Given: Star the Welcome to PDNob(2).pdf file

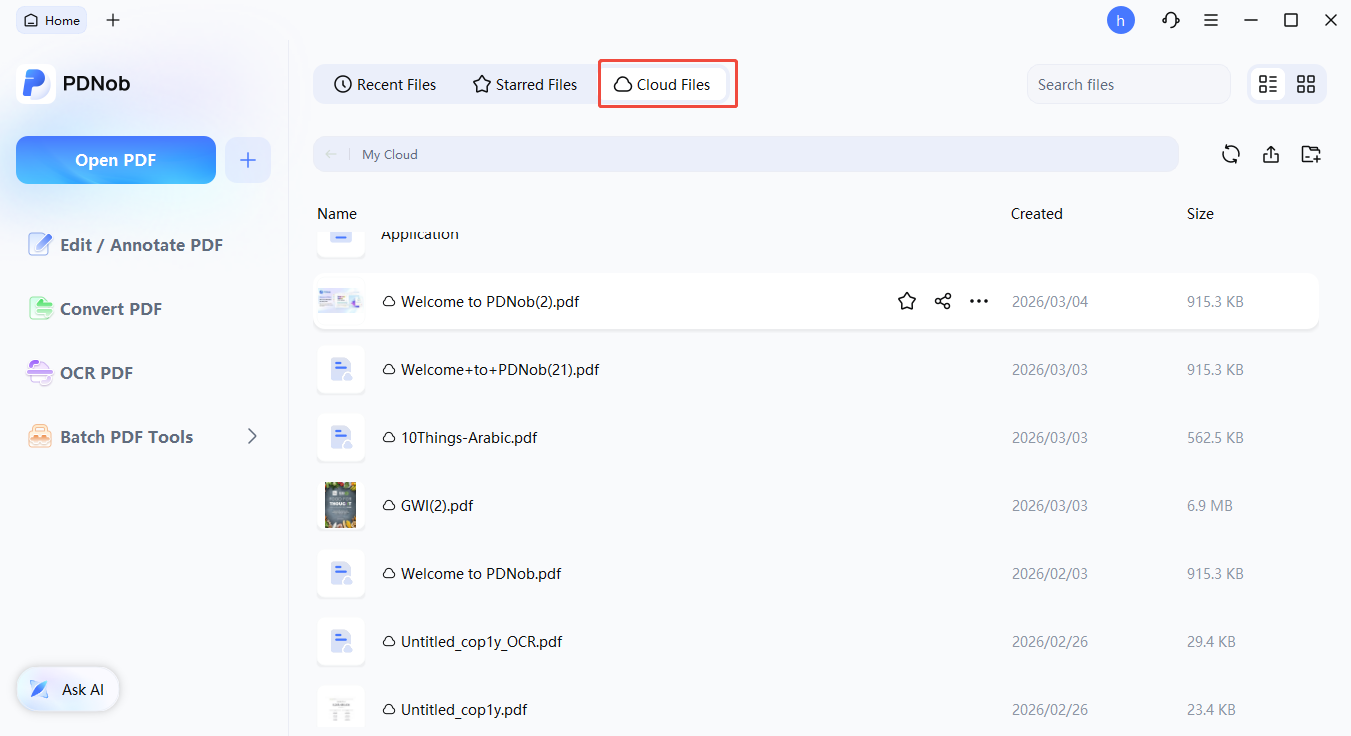Looking at the screenshot, I should tap(906, 300).
